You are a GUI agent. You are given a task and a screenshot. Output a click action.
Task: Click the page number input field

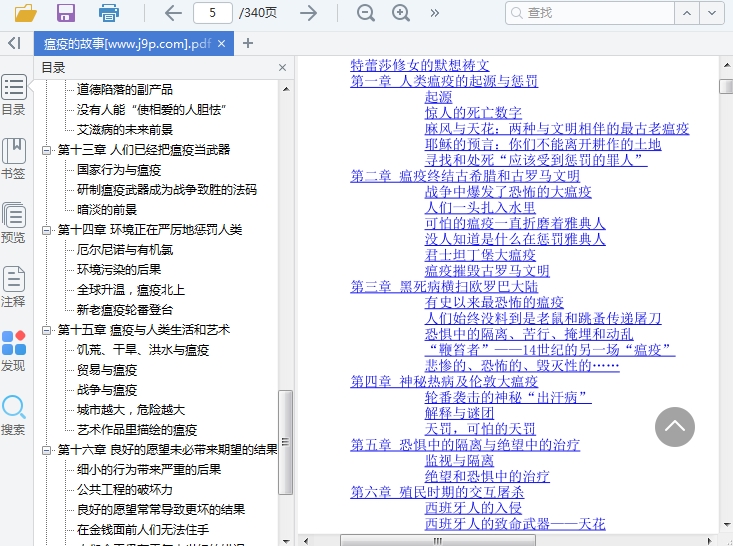(x=213, y=13)
